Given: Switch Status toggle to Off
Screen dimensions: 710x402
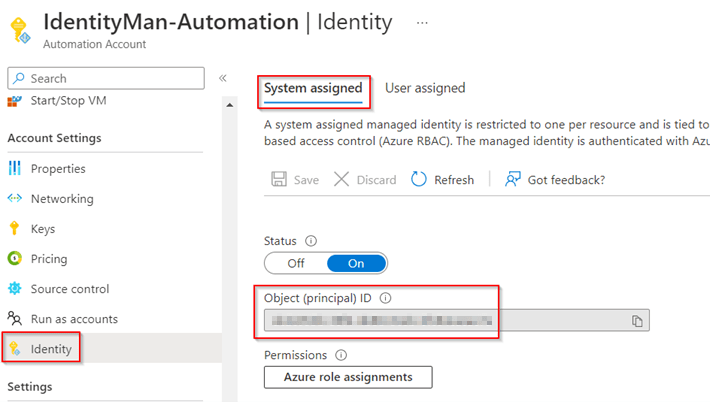Looking at the screenshot, I should pyautogui.click(x=296, y=263).
